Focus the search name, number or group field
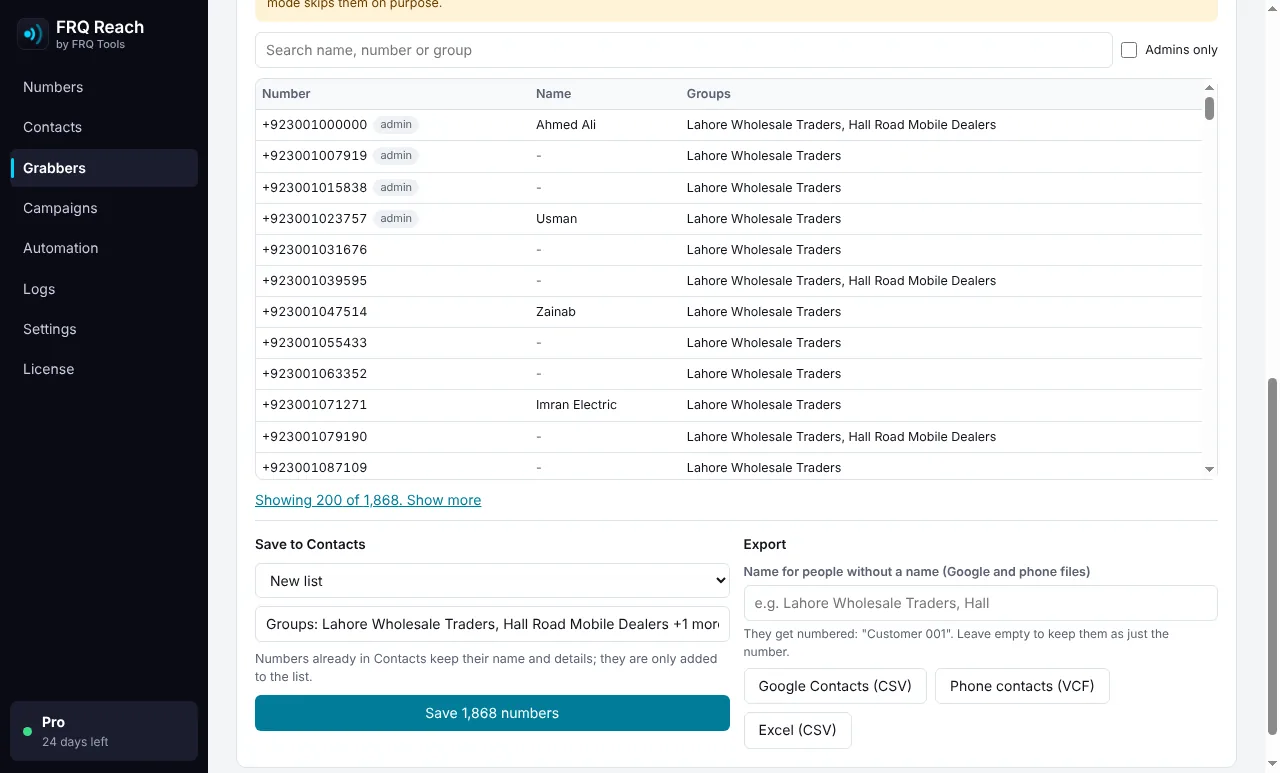The image size is (1280, 773). (684, 50)
